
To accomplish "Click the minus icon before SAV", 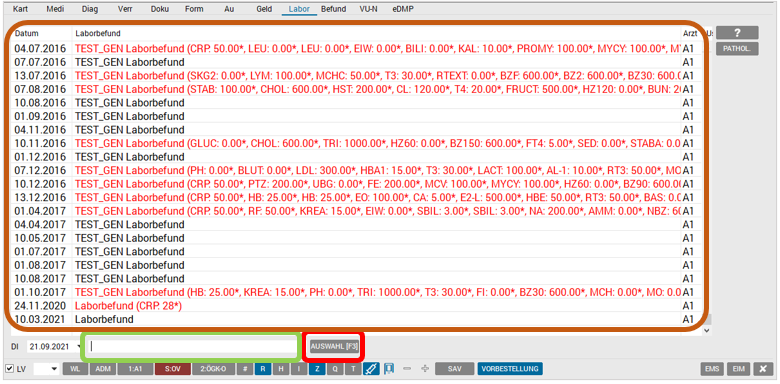I will click(407, 369).
